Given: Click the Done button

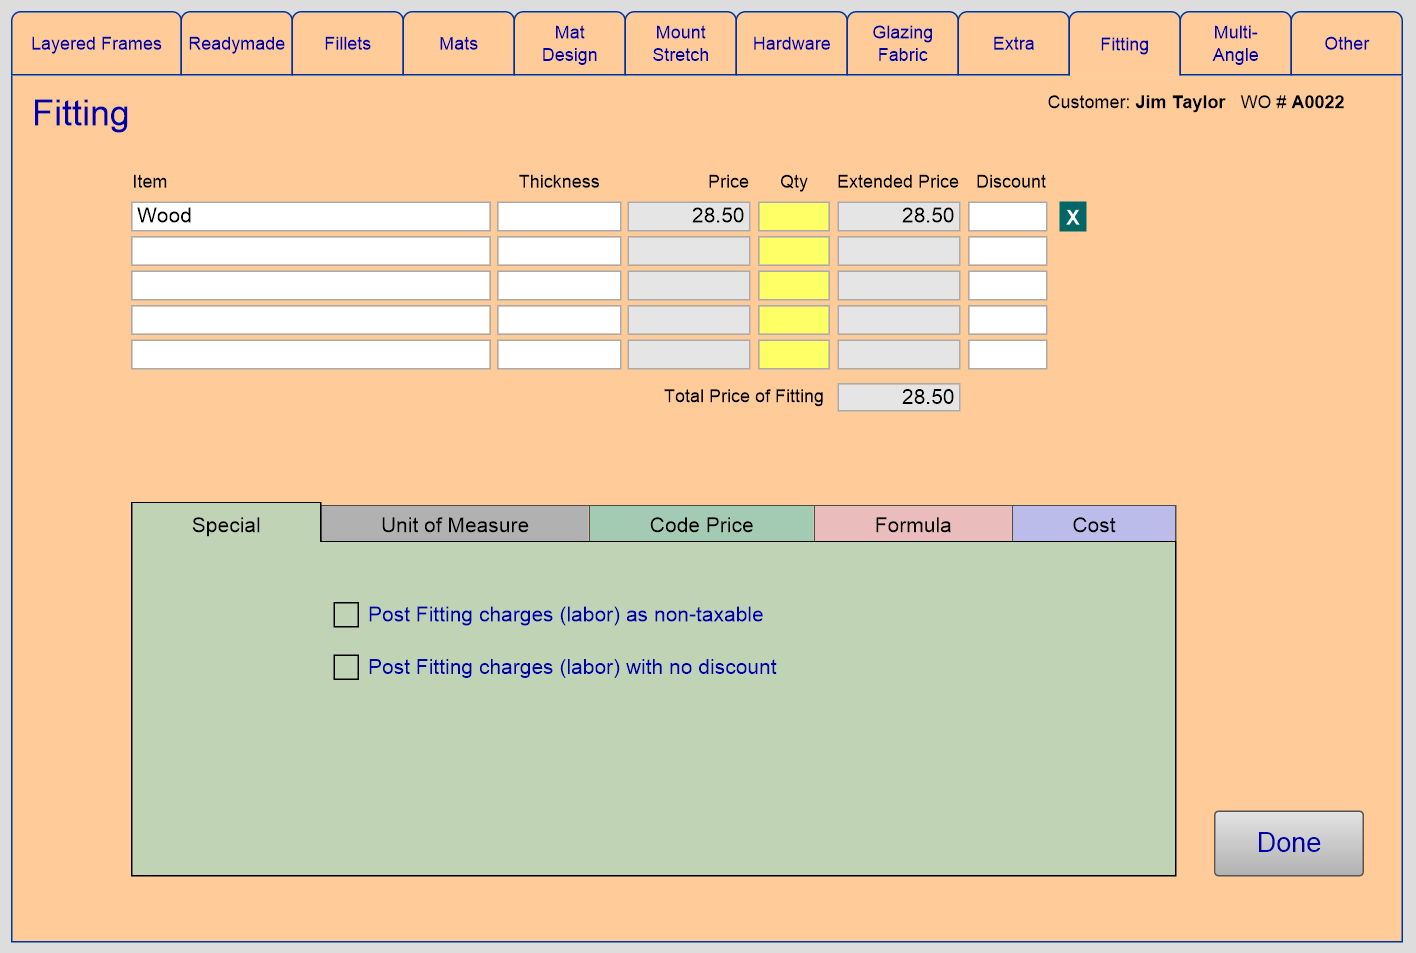Looking at the screenshot, I should pos(1288,843).
